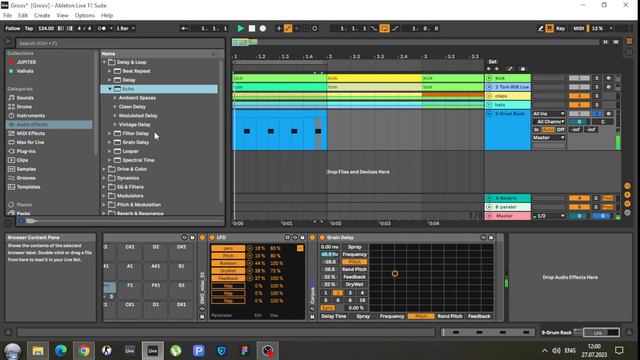Select the Sounds category
The width and height of the screenshot is (640, 360).
tap(25, 98)
